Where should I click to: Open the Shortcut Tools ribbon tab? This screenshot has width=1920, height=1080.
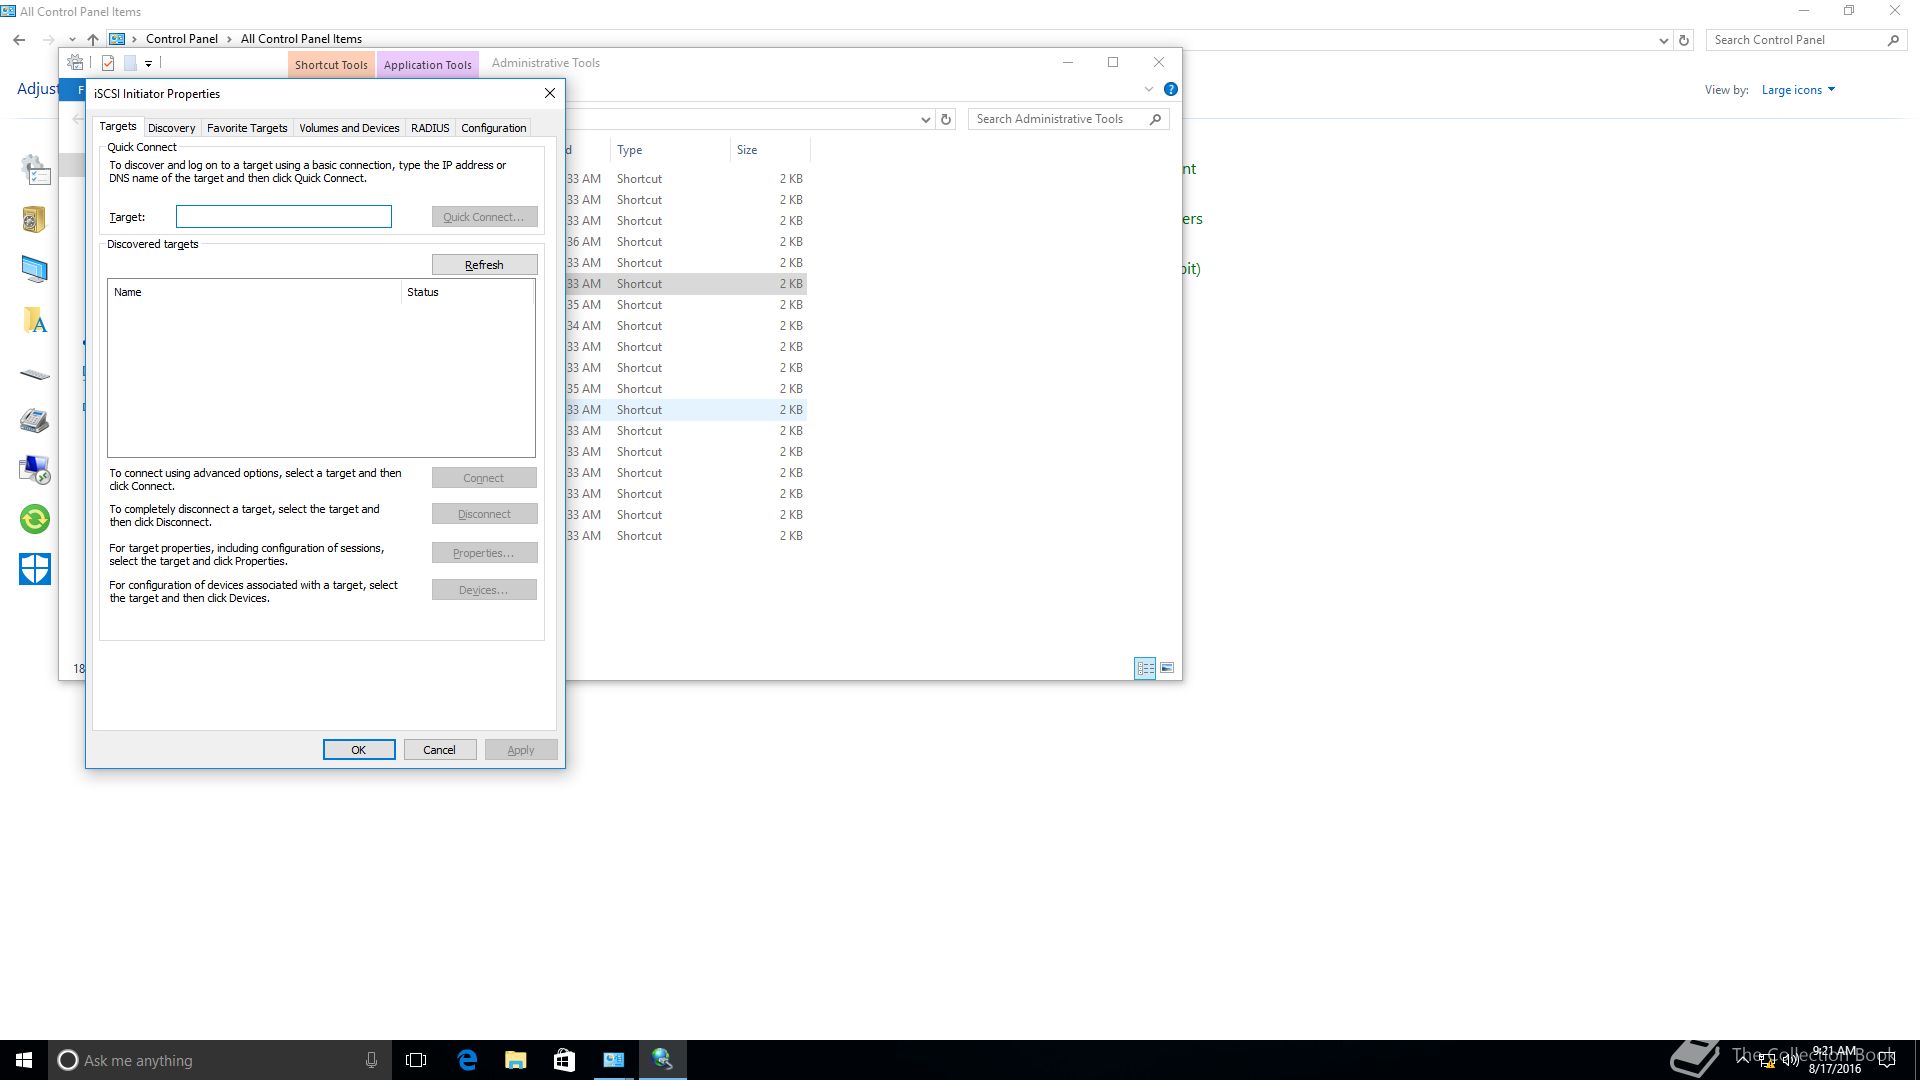tap(331, 64)
